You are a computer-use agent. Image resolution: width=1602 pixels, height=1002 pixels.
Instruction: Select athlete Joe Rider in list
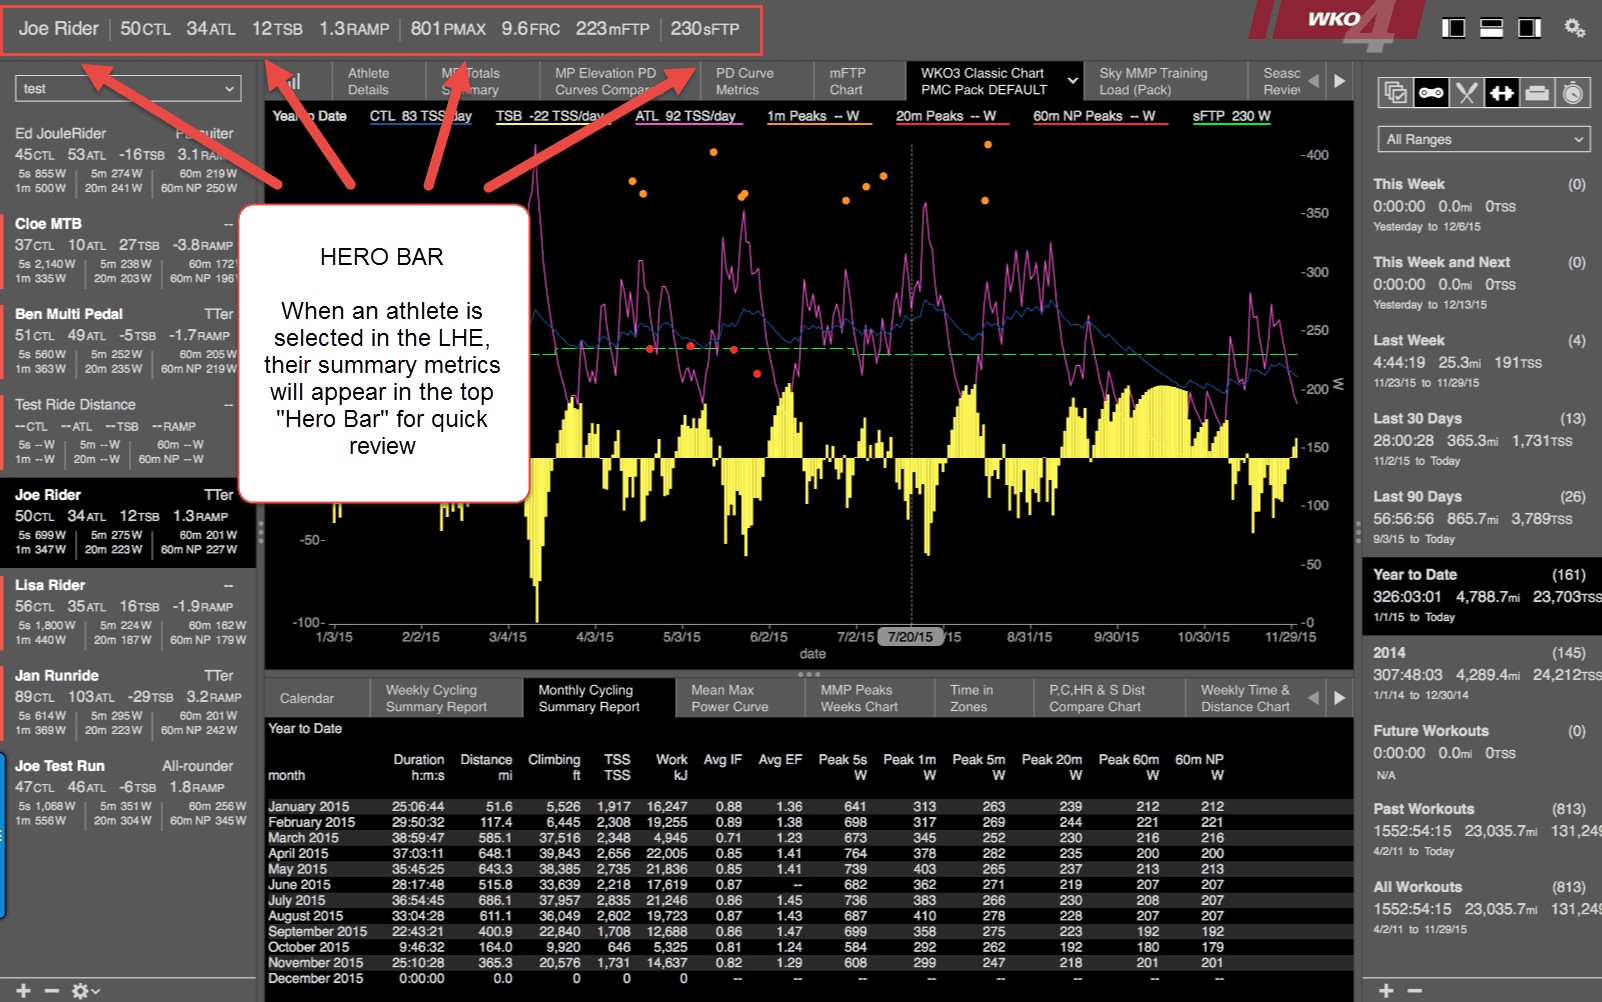127,522
